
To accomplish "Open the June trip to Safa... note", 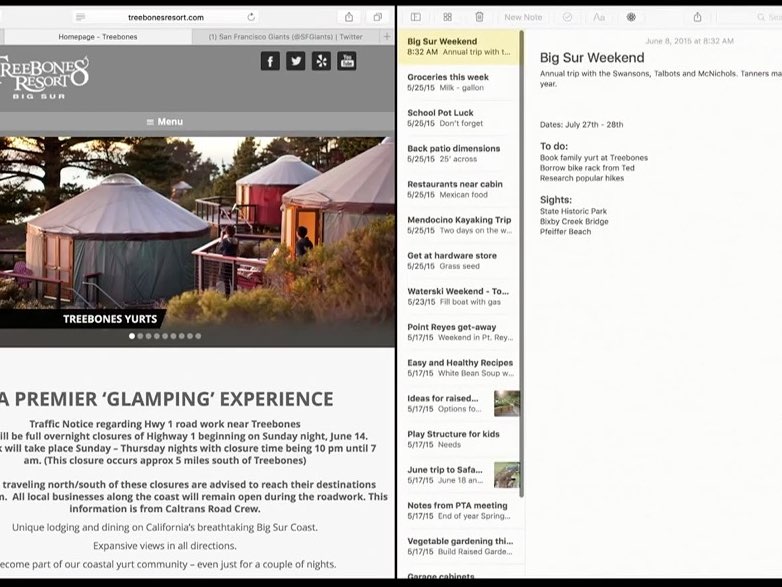I will tap(459, 475).
